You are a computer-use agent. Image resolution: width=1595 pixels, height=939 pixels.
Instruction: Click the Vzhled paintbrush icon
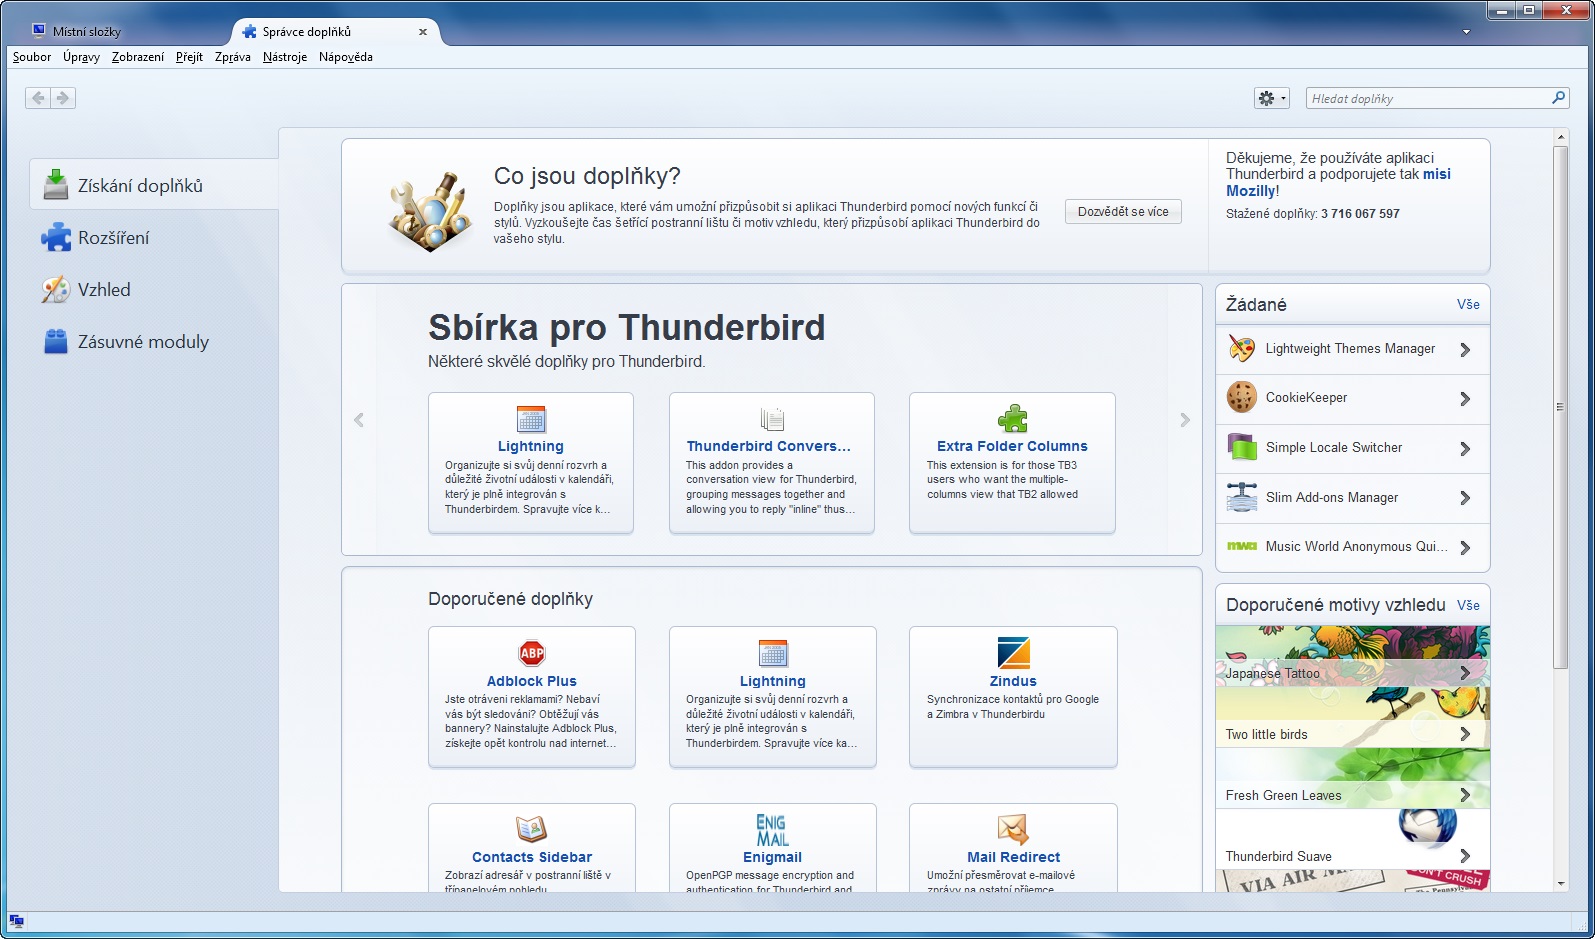click(x=56, y=289)
